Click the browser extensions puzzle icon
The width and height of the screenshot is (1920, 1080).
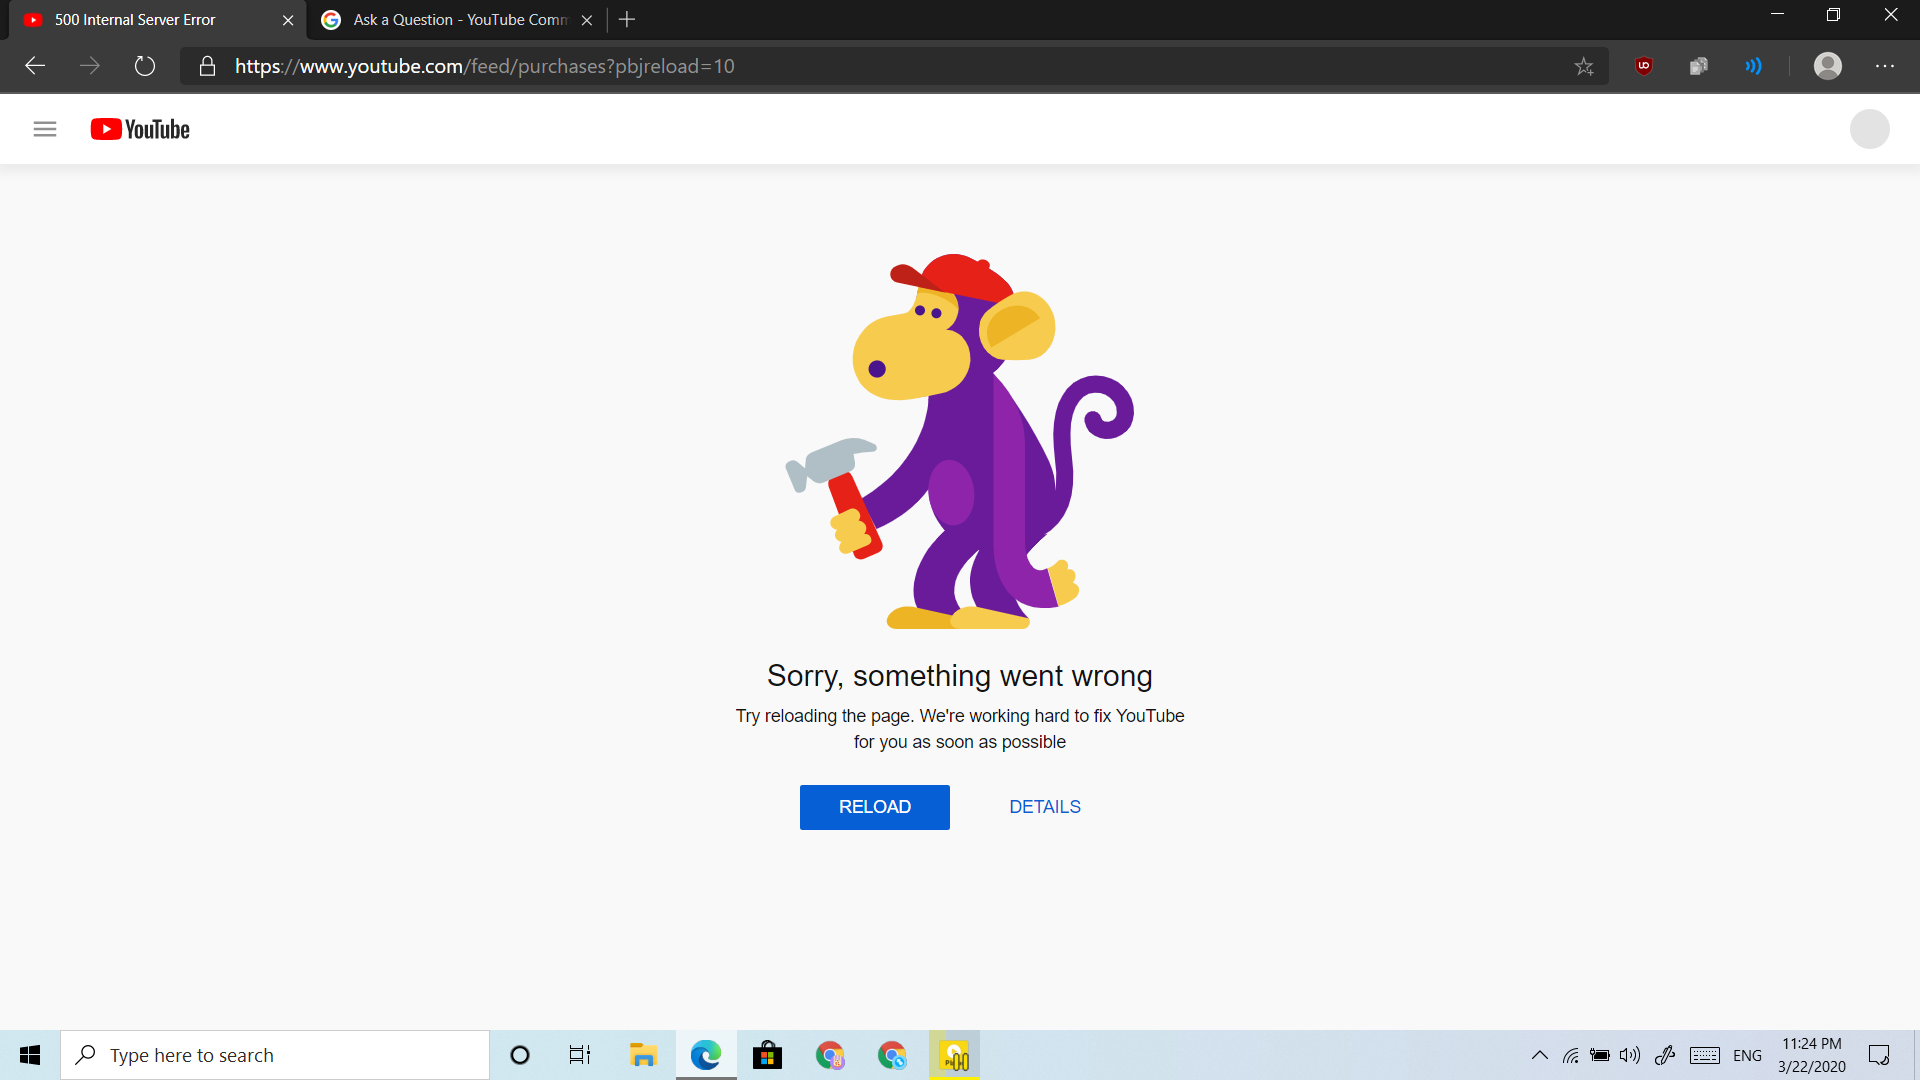tap(1700, 66)
